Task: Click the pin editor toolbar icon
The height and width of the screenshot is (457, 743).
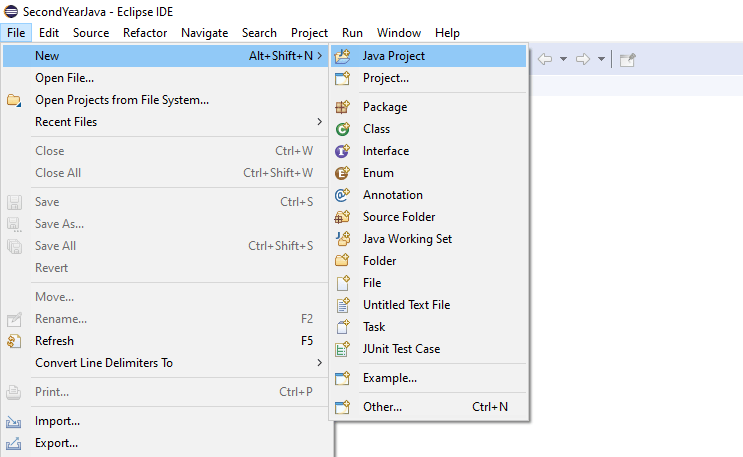Action: tap(627, 59)
